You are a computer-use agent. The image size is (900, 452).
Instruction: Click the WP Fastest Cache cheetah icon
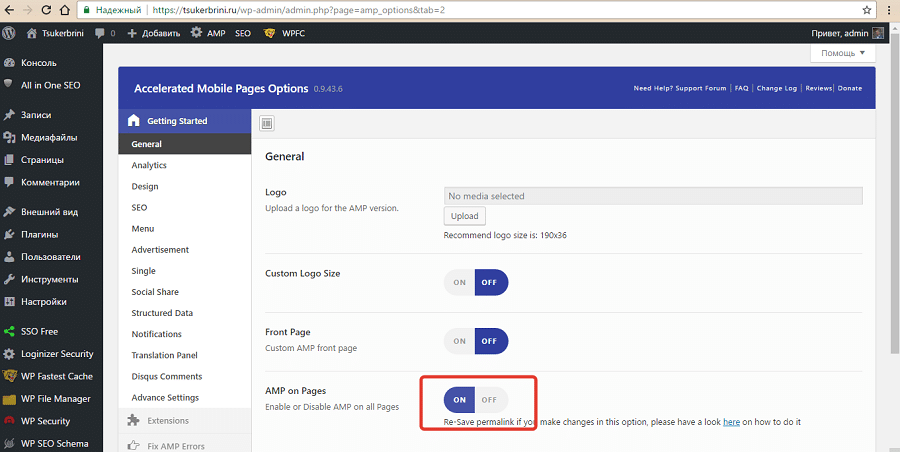point(9,376)
